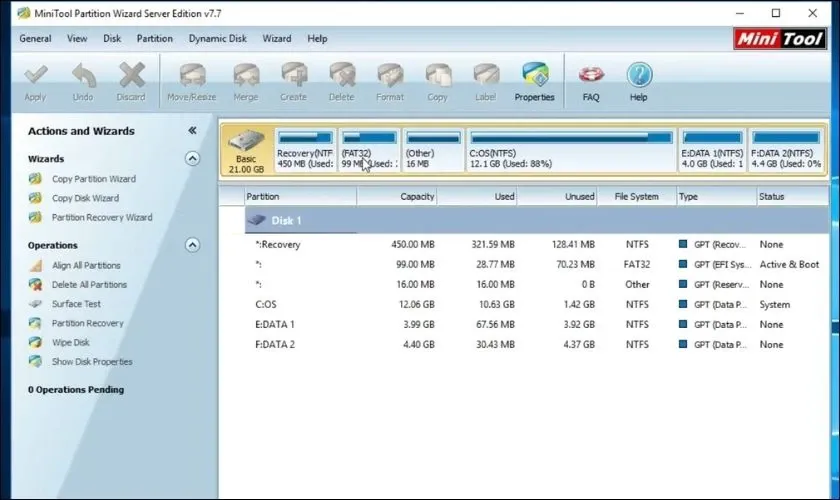Collapse the Wizards section

click(192, 158)
